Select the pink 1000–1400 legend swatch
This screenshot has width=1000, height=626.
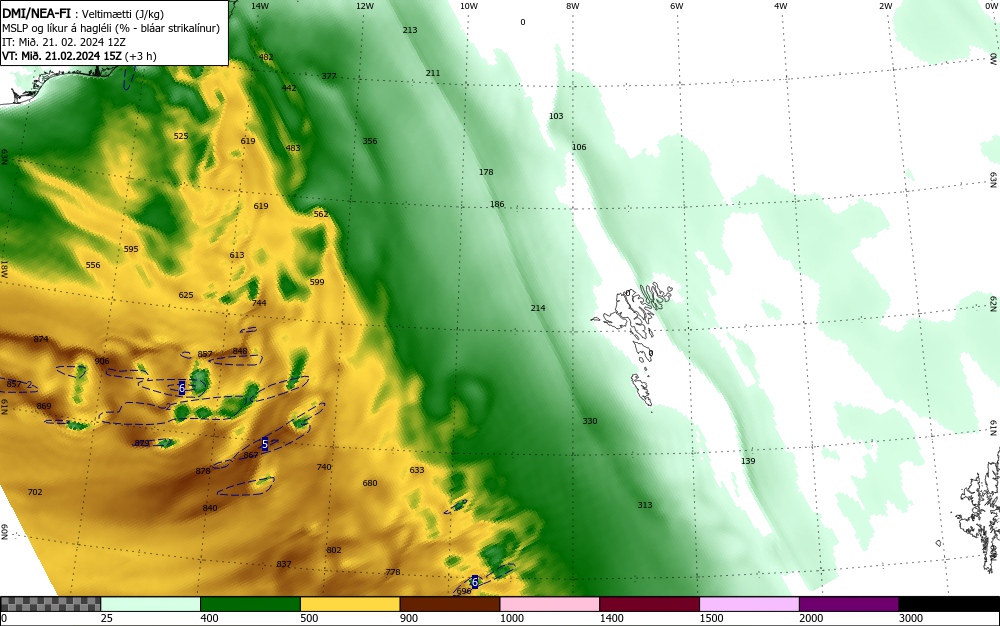pos(550,604)
